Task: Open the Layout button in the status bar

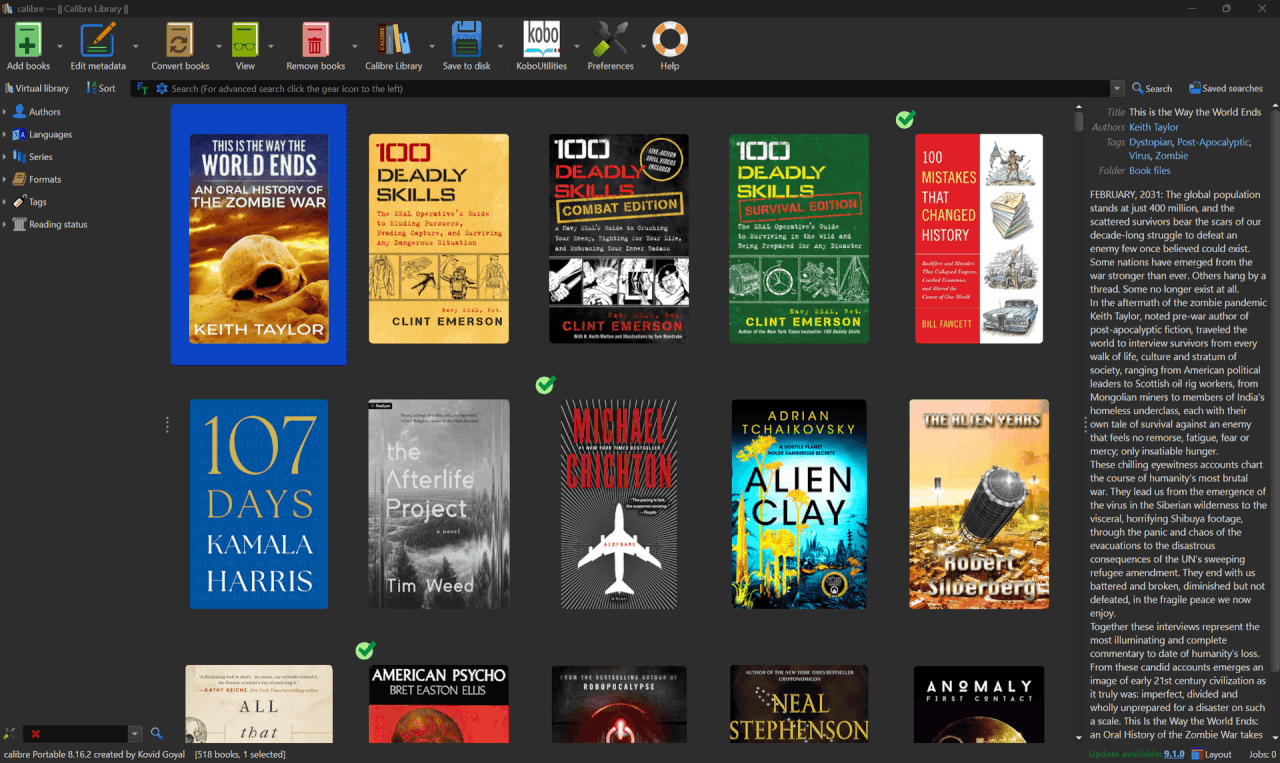Action: click(x=1211, y=755)
